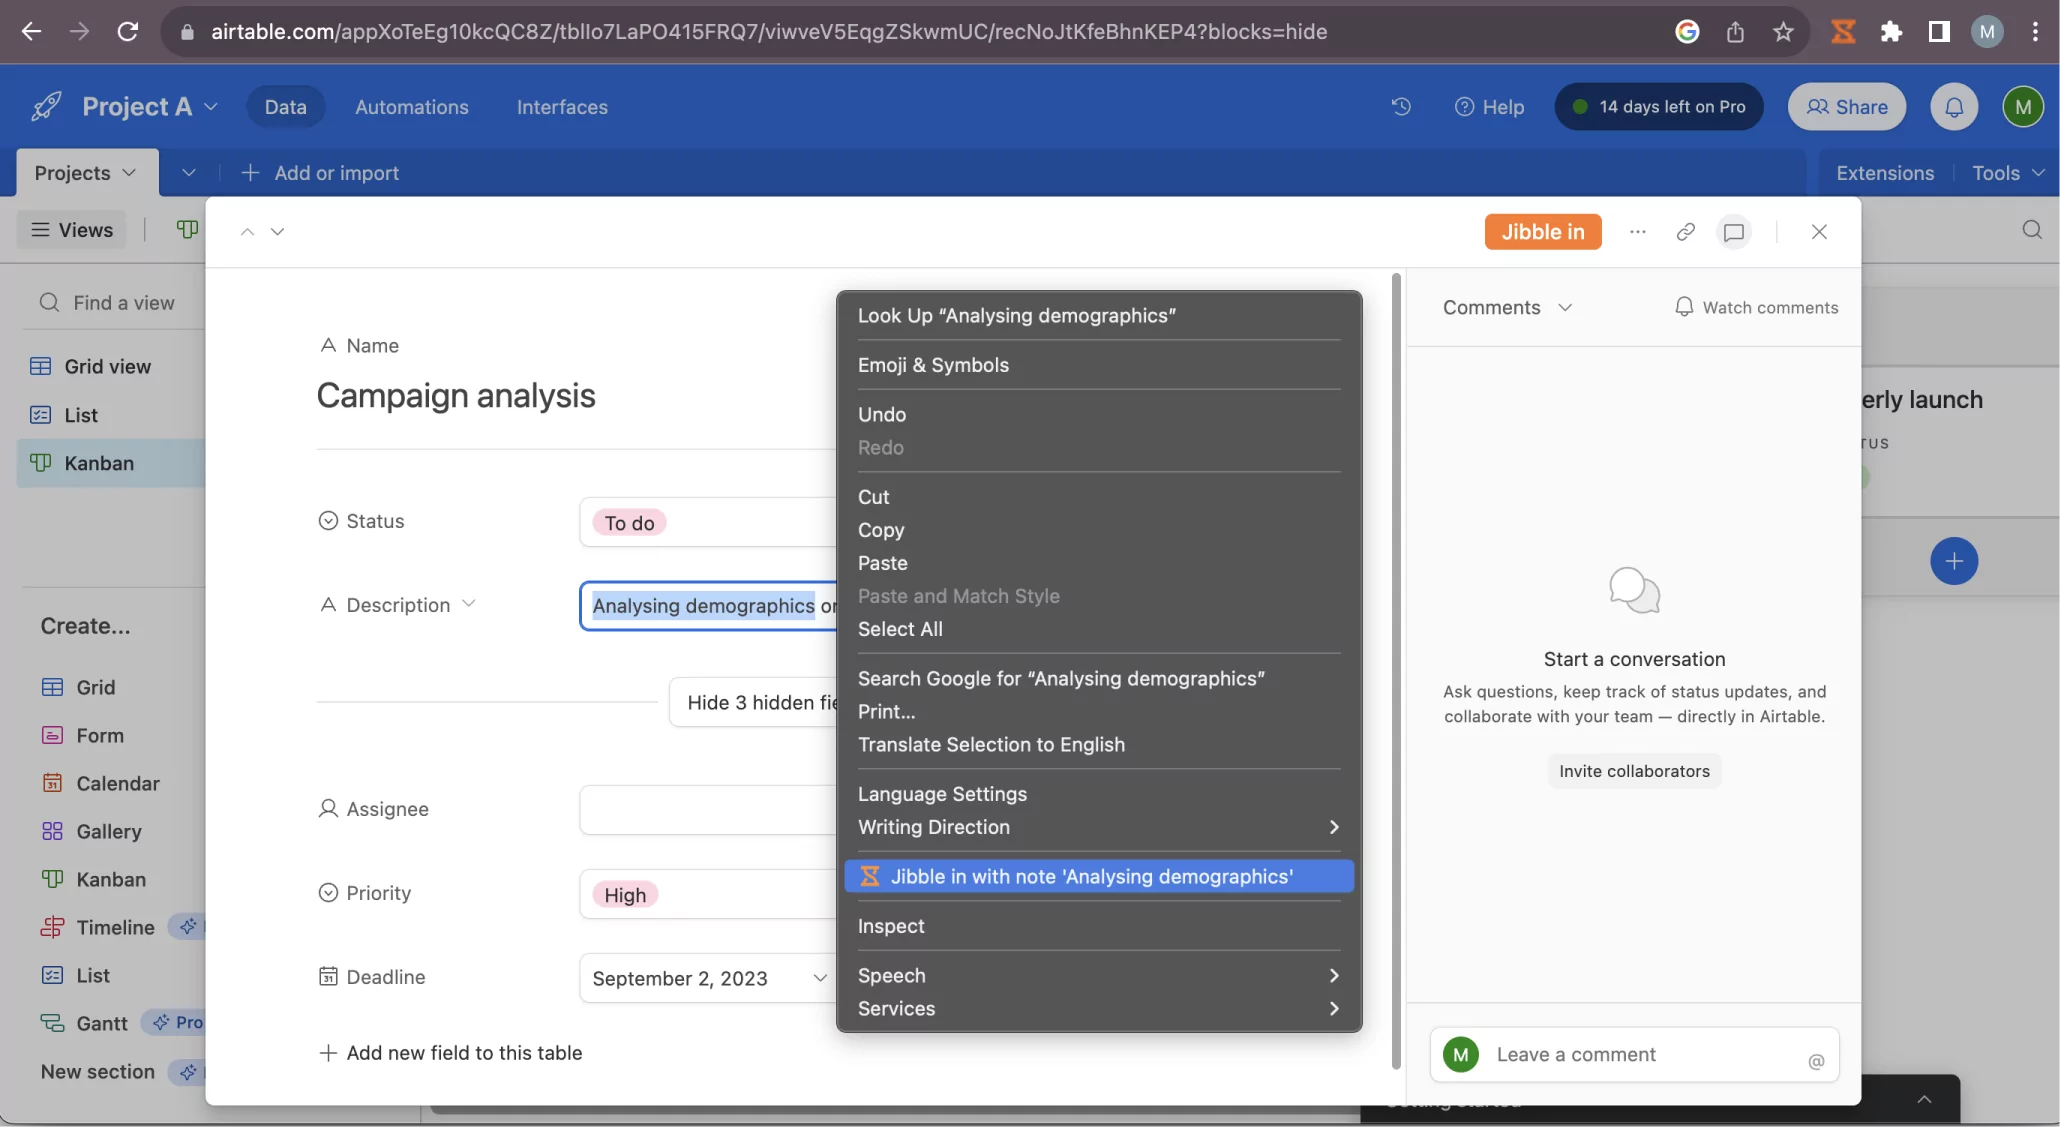Select Copy in the context menu

(881, 530)
